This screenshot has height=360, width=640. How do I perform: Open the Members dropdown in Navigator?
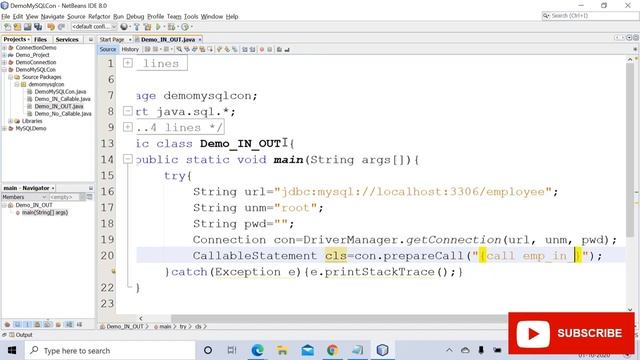point(24,197)
